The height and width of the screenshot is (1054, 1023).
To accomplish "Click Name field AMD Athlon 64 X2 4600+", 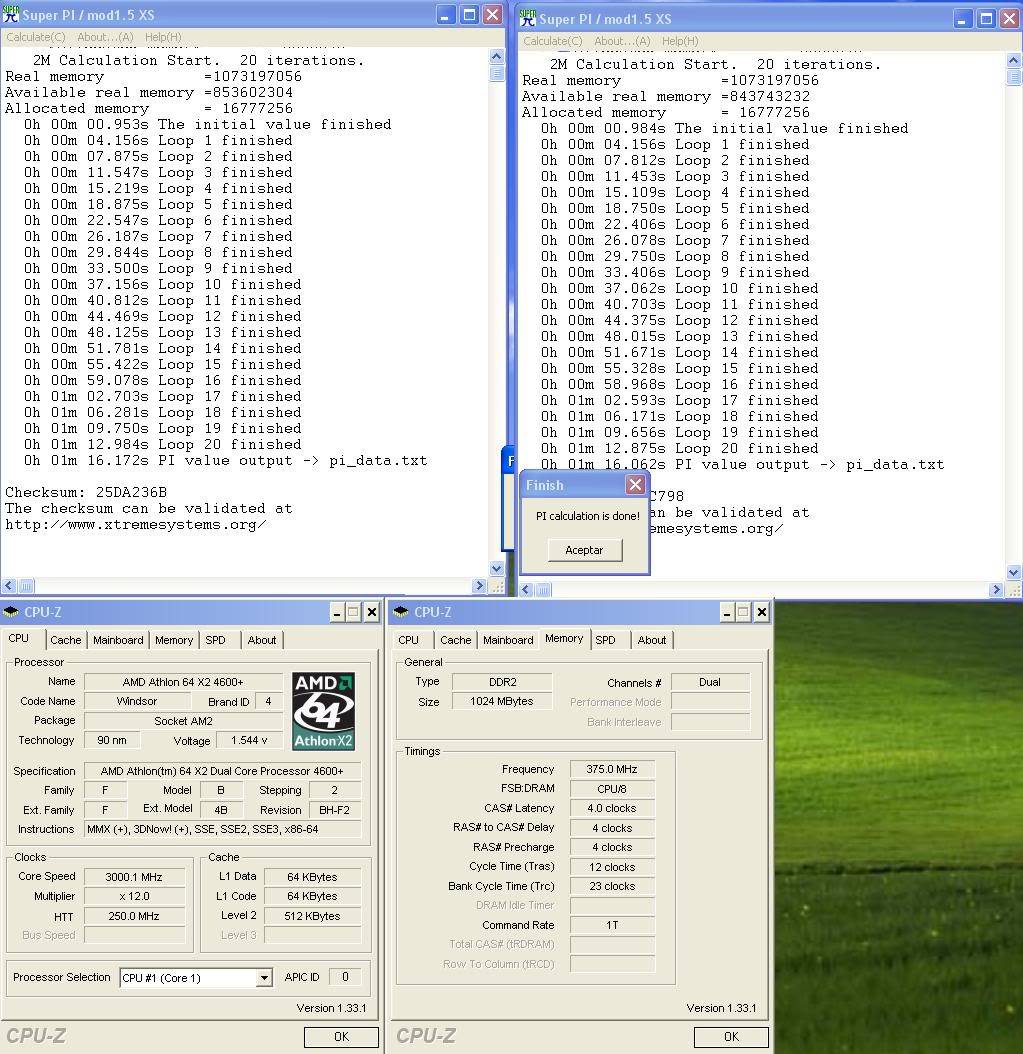I will [183, 682].
